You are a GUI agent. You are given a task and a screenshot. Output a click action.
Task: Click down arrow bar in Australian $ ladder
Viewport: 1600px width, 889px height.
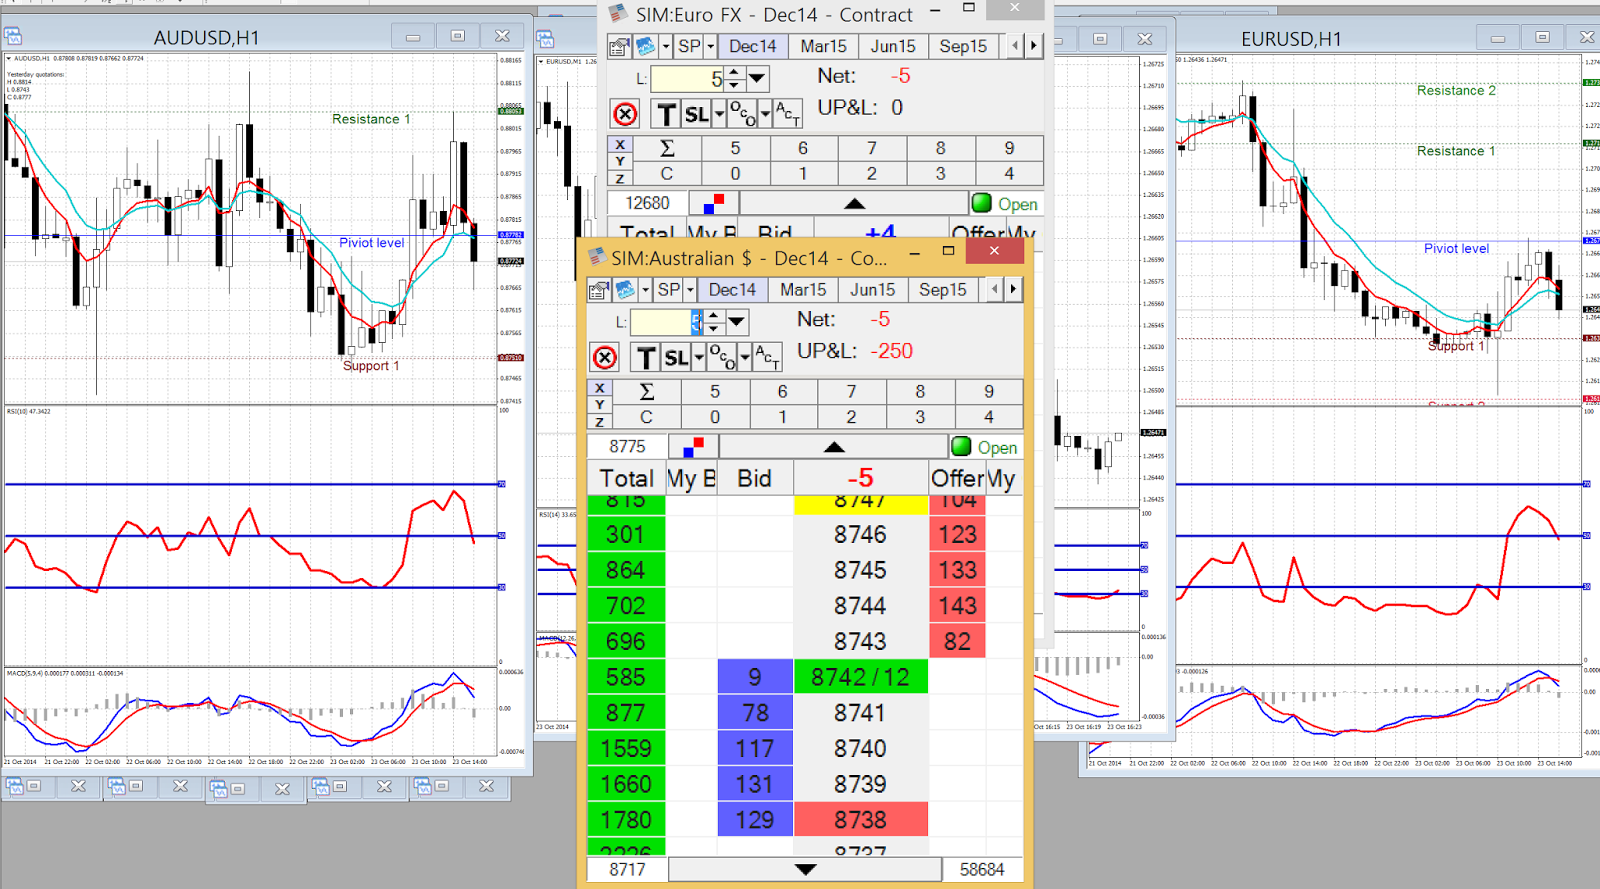(x=805, y=870)
